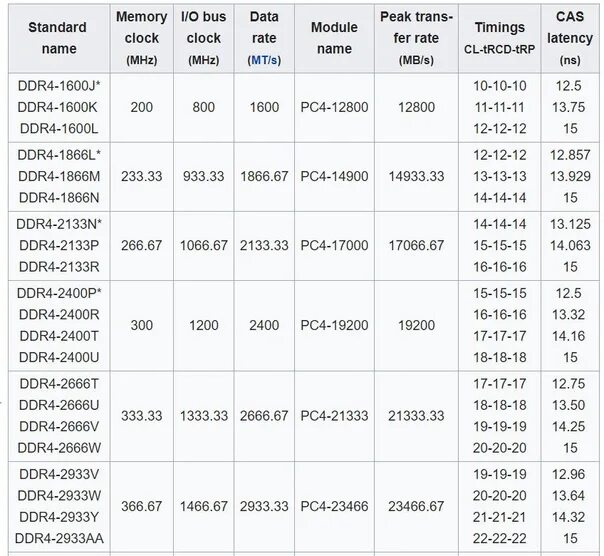Screen dimensions: 604x556
Task: Select the 19200 transfer rate cell
Action: (x=416, y=325)
